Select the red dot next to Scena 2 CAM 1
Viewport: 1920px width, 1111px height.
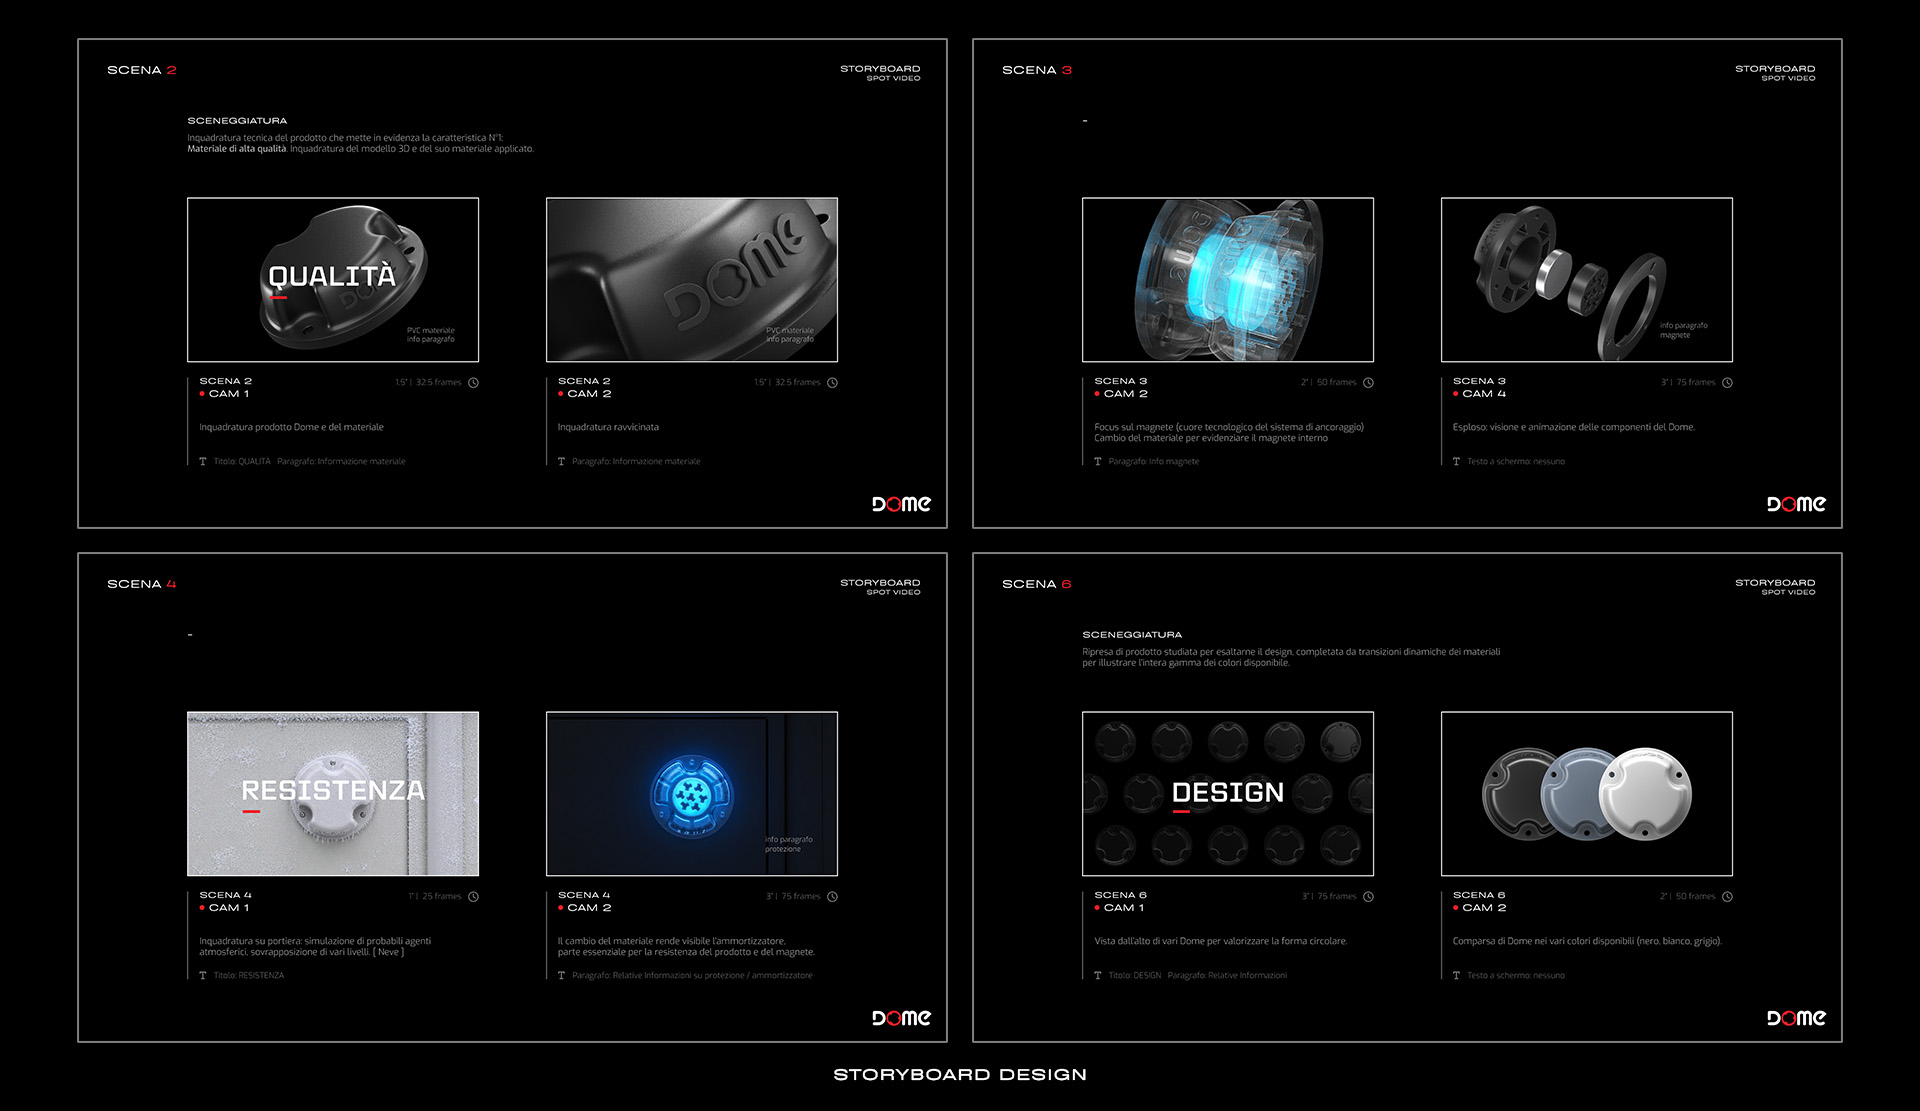(x=202, y=394)
